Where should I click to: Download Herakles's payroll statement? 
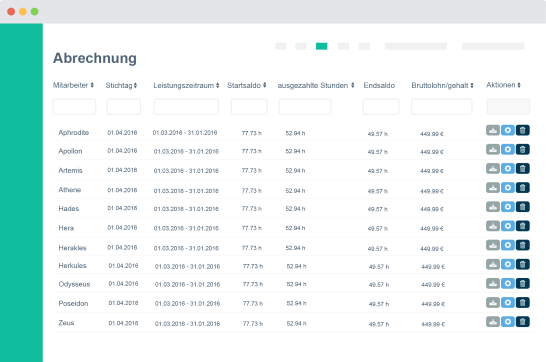(x=493, y=245)
